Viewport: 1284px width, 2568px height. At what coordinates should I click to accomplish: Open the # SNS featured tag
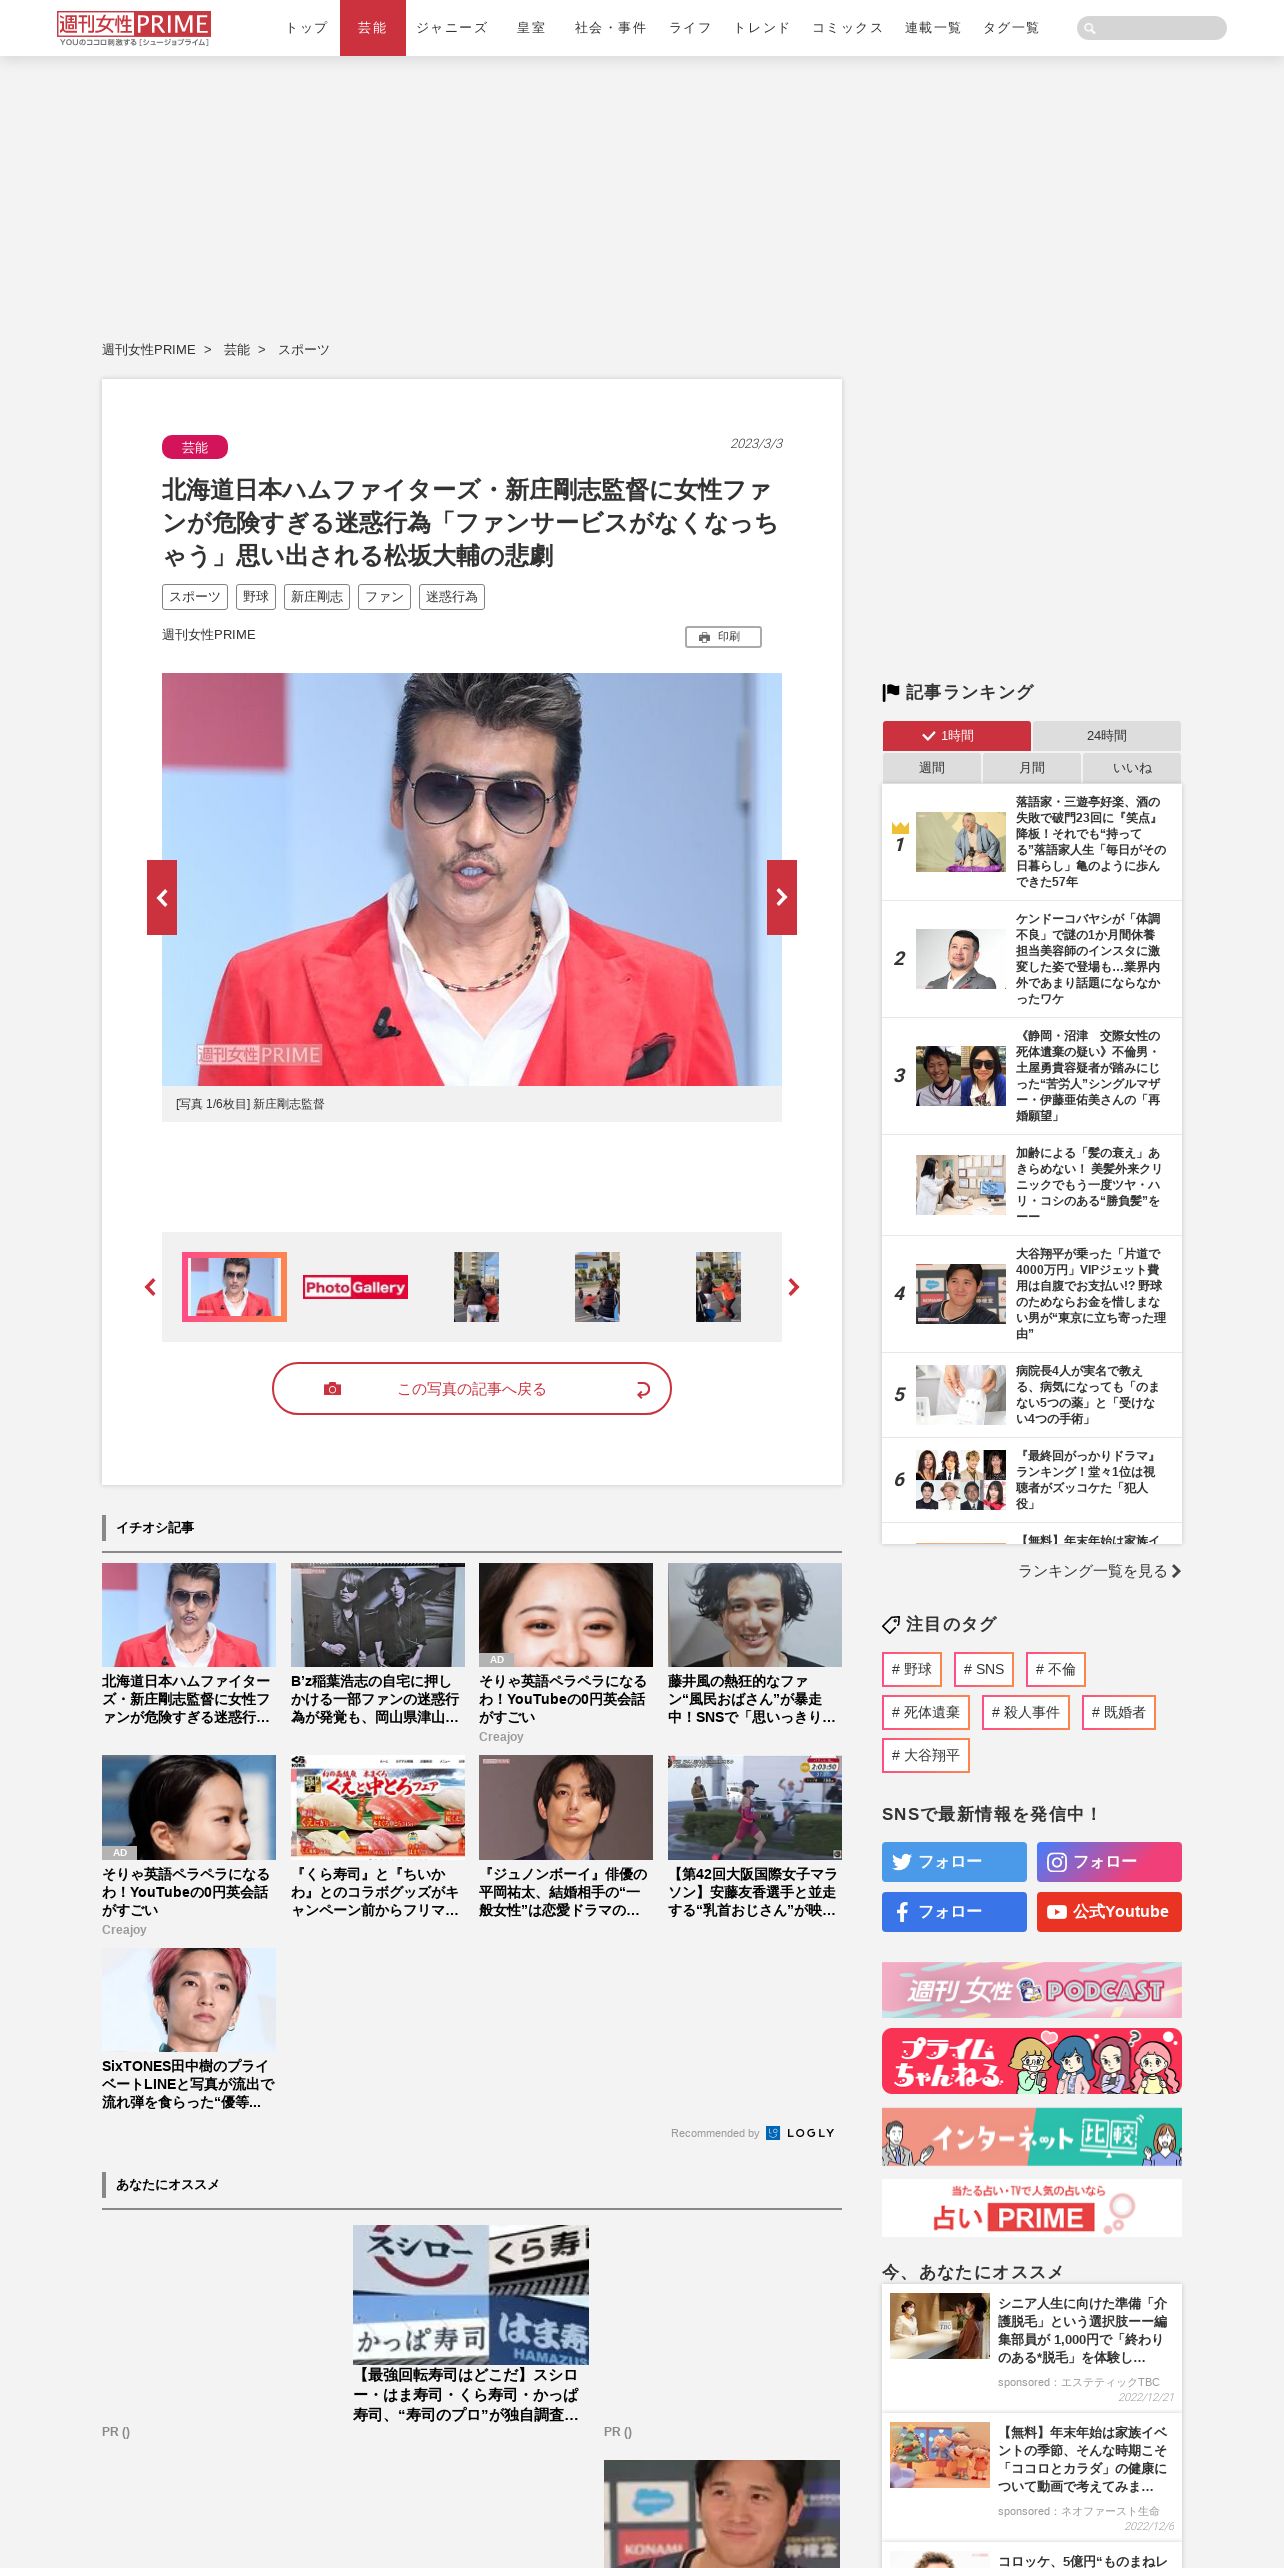pyautogui.click(x=984, y=1669)
